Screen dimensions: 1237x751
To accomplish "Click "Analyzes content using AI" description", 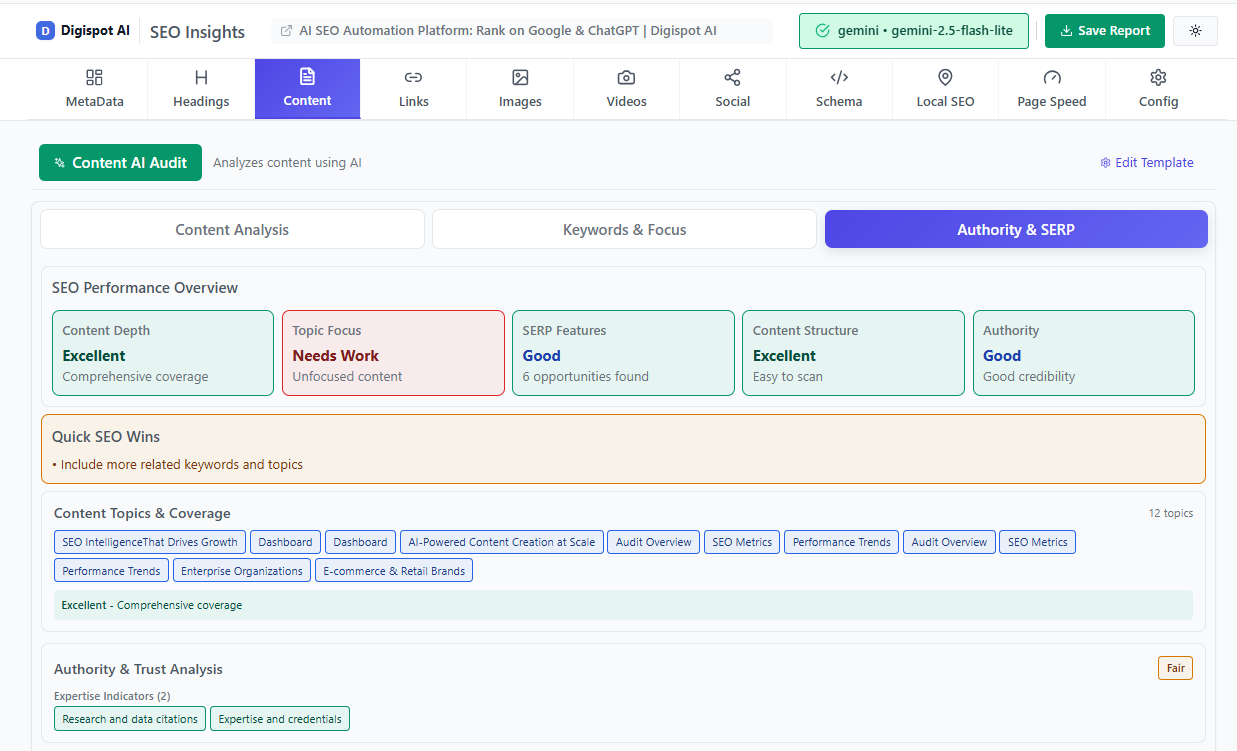I will 287,163.
